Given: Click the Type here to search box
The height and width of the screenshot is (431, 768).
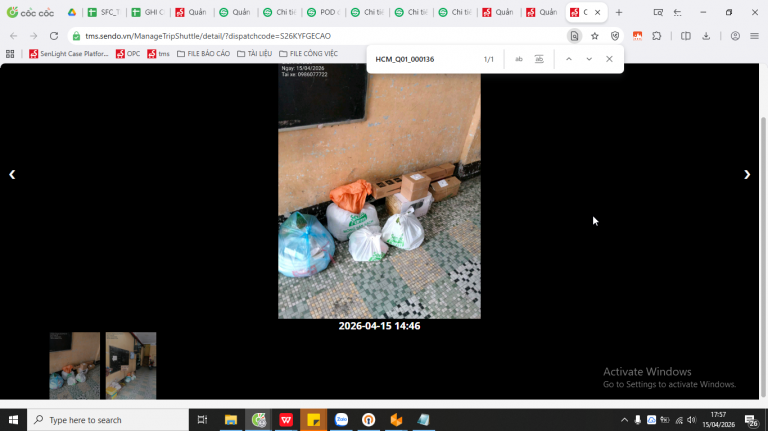Looking at the screenshot, I should [x=108, y=420].
